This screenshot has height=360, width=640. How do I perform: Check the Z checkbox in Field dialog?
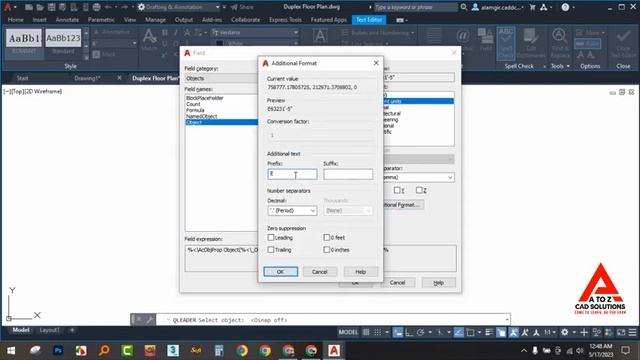coord(419,190)
